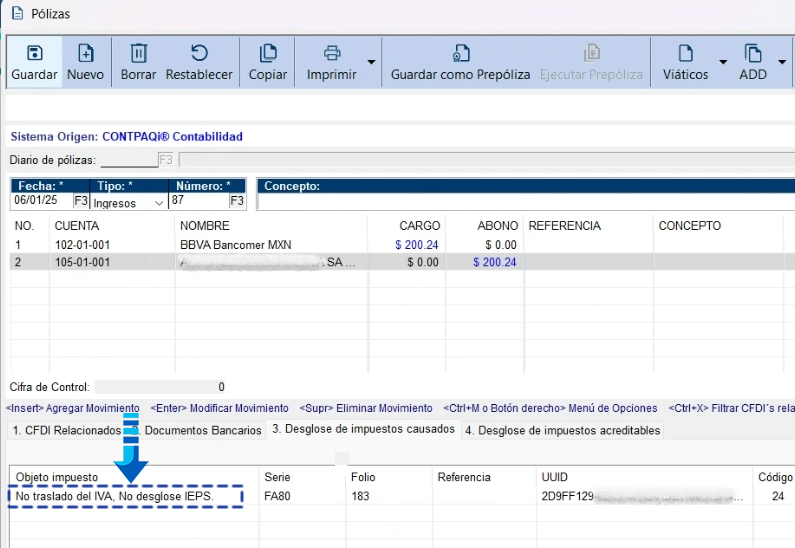Open the Tipo Ingresos combo box

(129, 202)
